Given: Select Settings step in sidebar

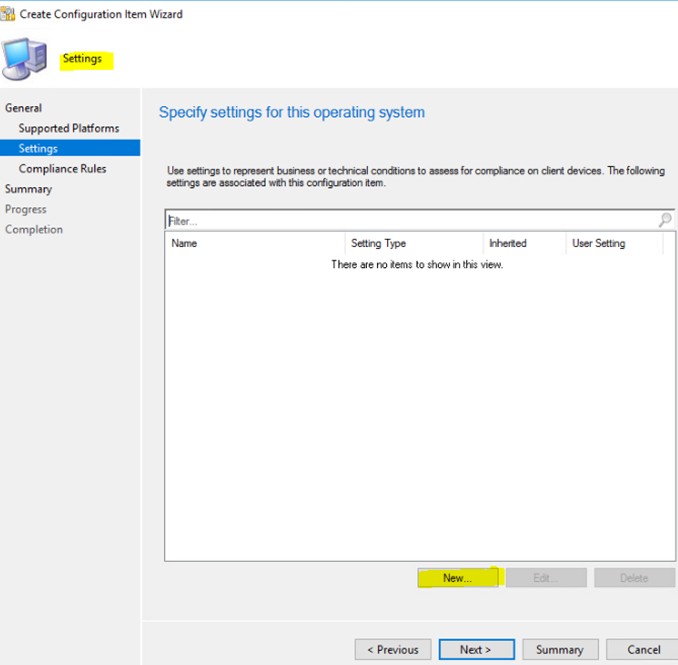Looking at the screenshot, I should pyautogui.click(x=70, y=148).
